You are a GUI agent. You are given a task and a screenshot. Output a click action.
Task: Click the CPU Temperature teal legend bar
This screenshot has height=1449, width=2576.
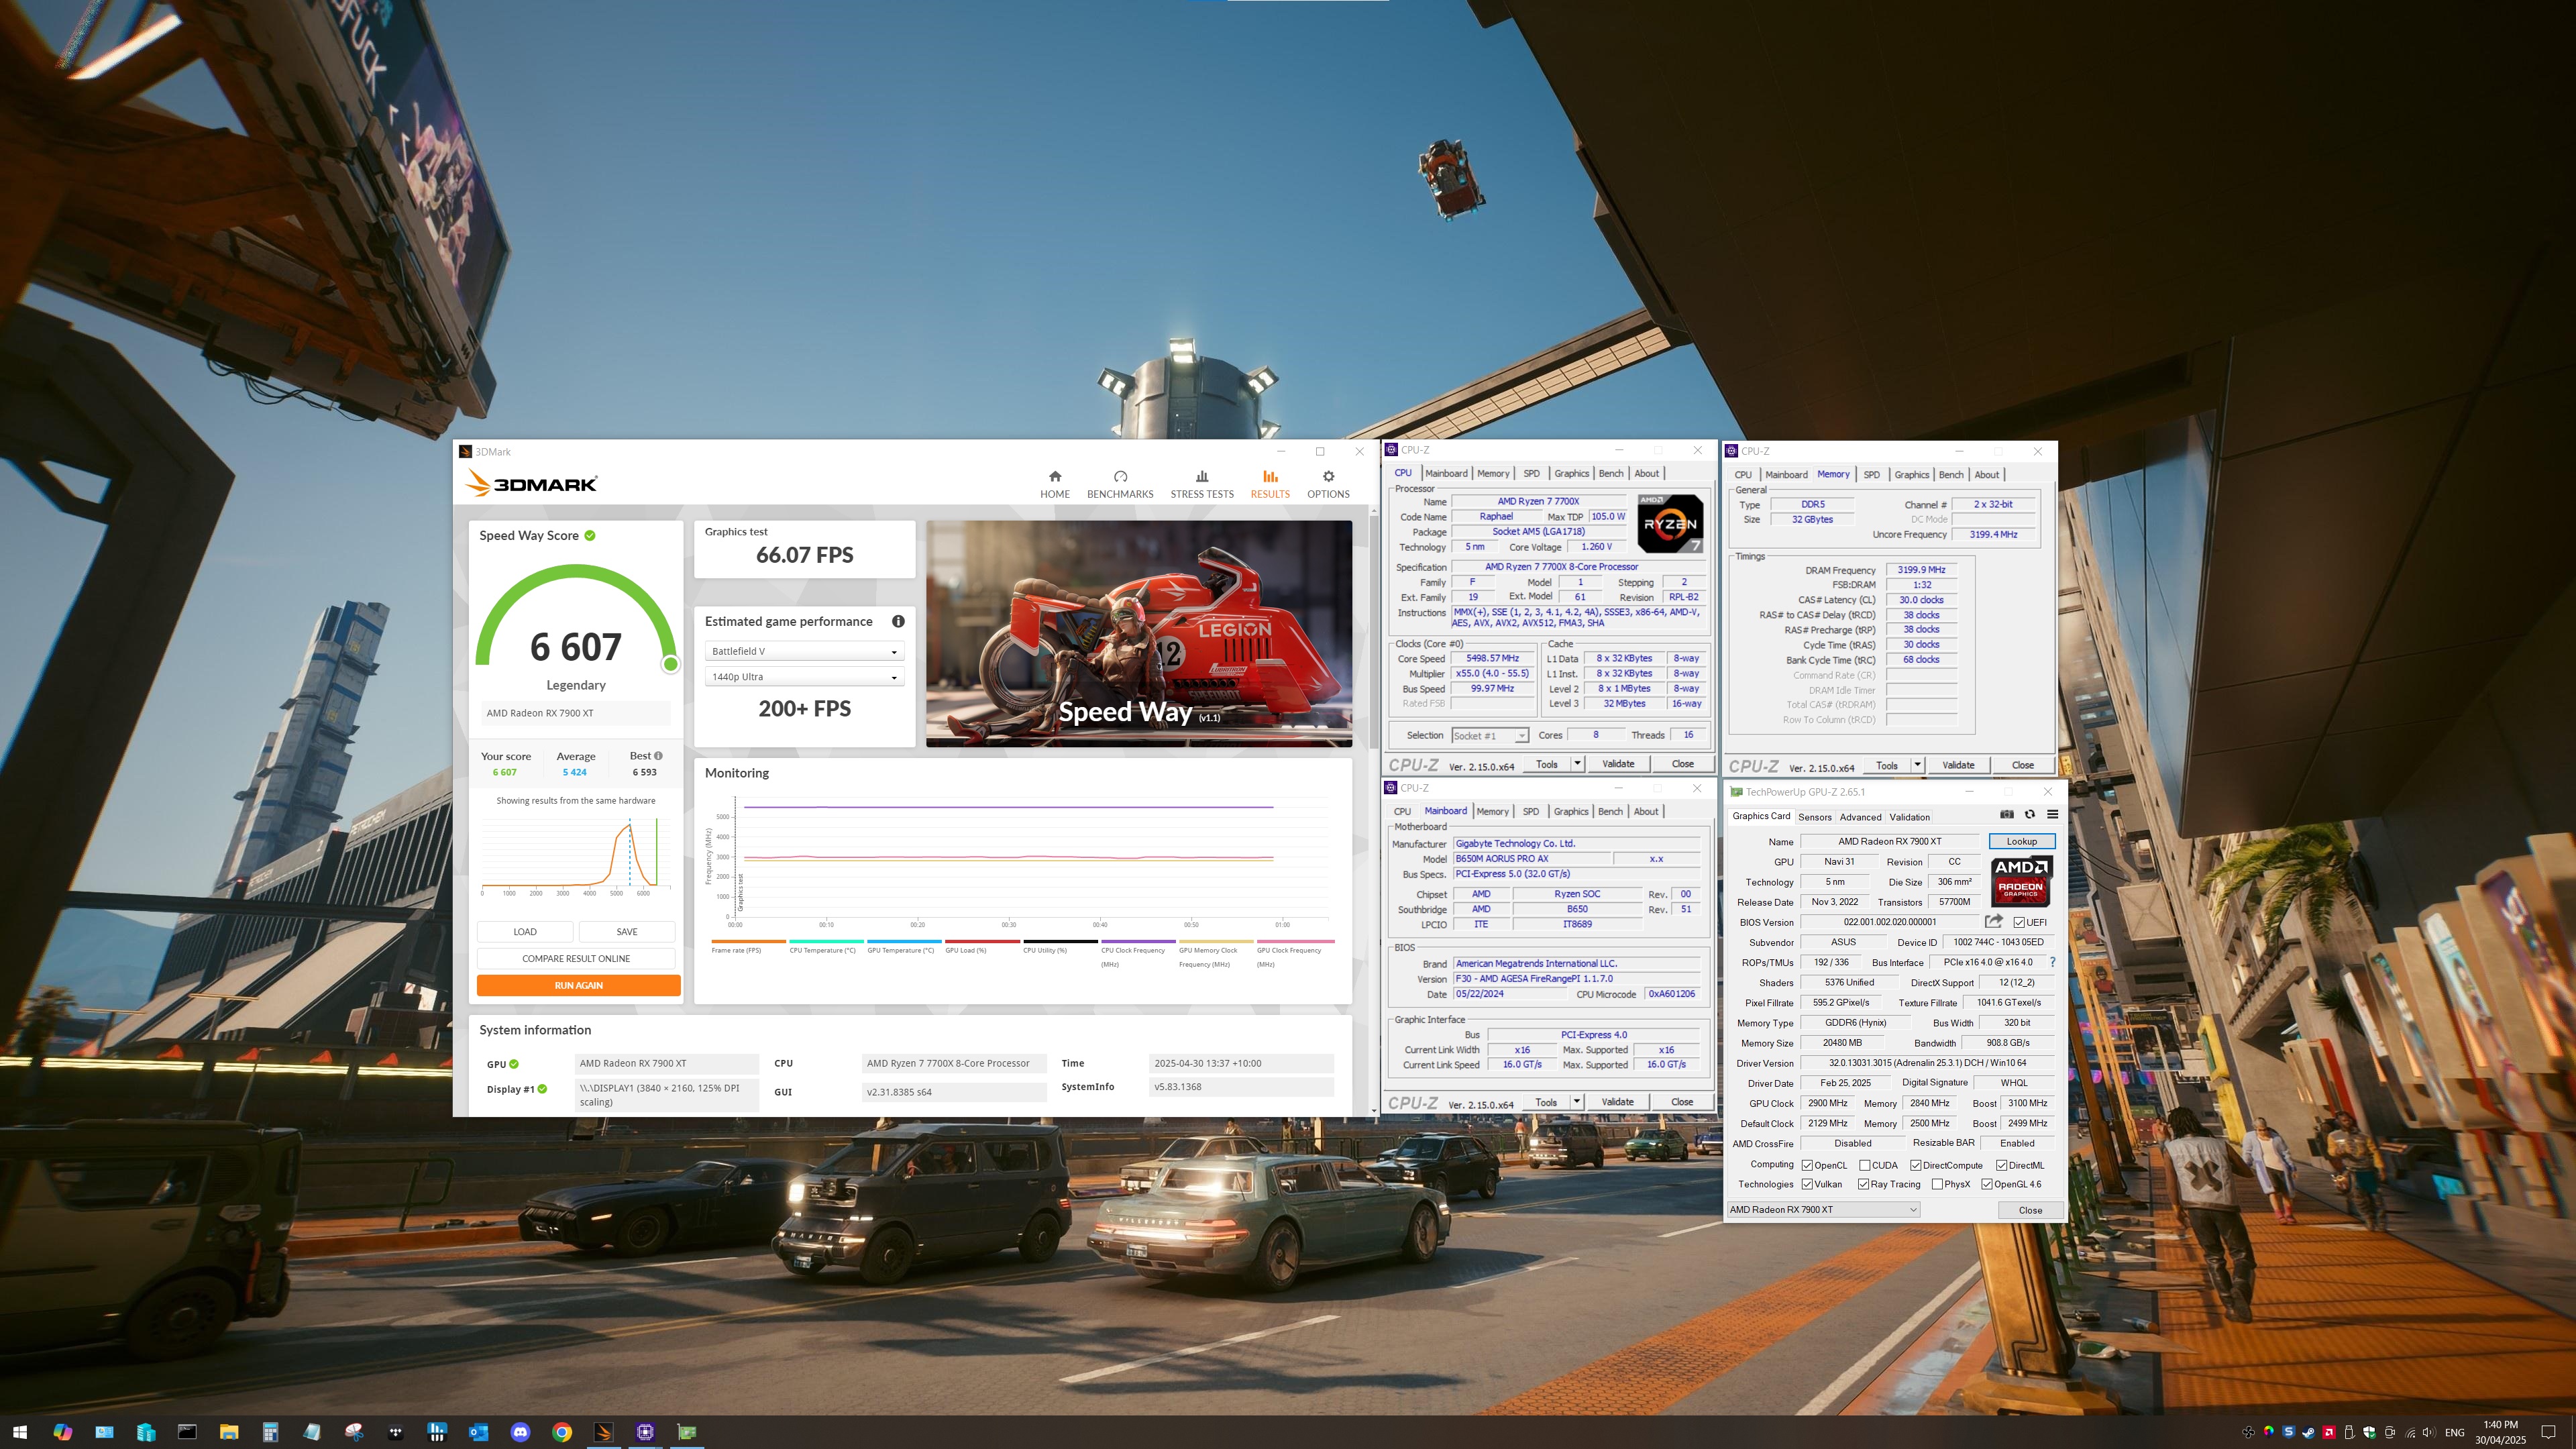point(826,941)
